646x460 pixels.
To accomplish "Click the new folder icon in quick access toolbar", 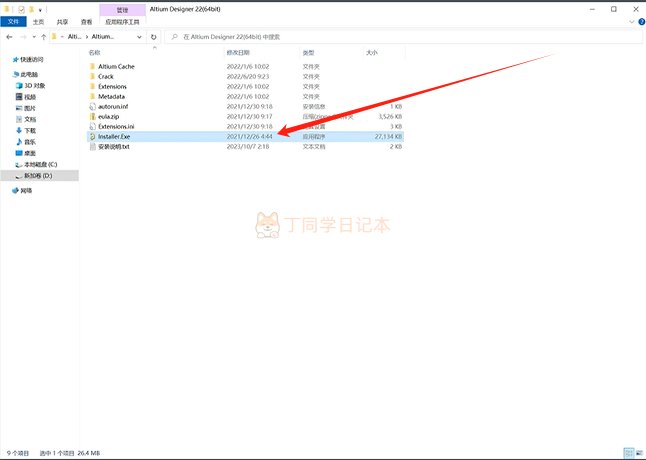I will (x=31, y=9).
